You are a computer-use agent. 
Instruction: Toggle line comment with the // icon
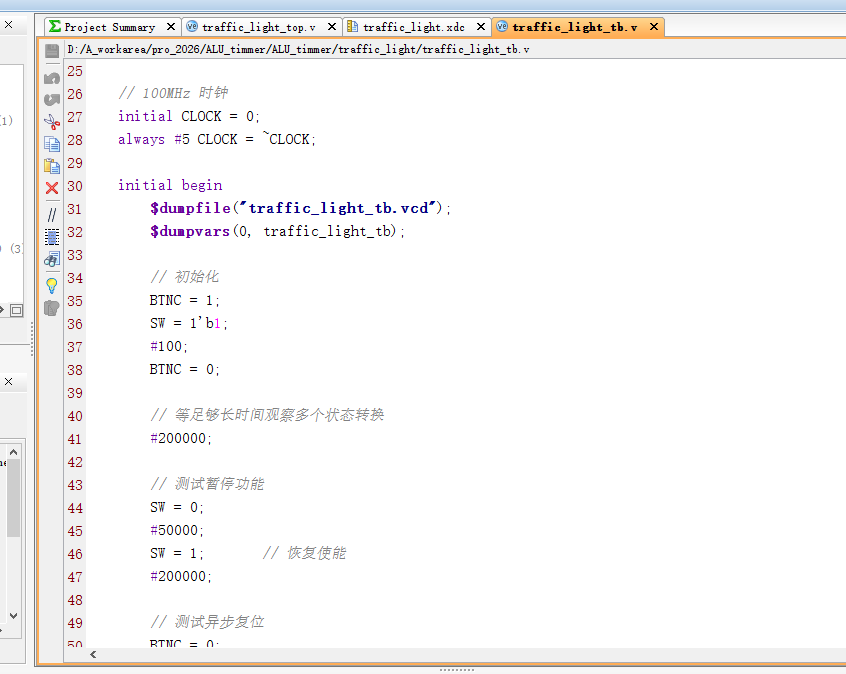(52, 215)
